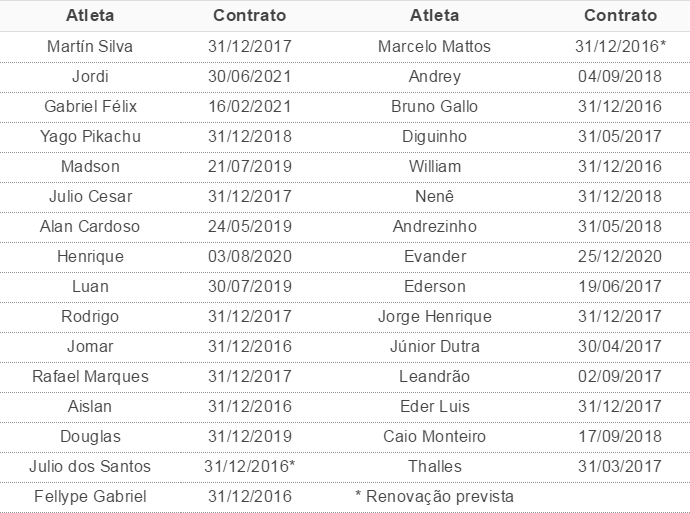The image size is (690, 513).
Task: Click the Martín Silva athlete cell
Action: point(90,46)
